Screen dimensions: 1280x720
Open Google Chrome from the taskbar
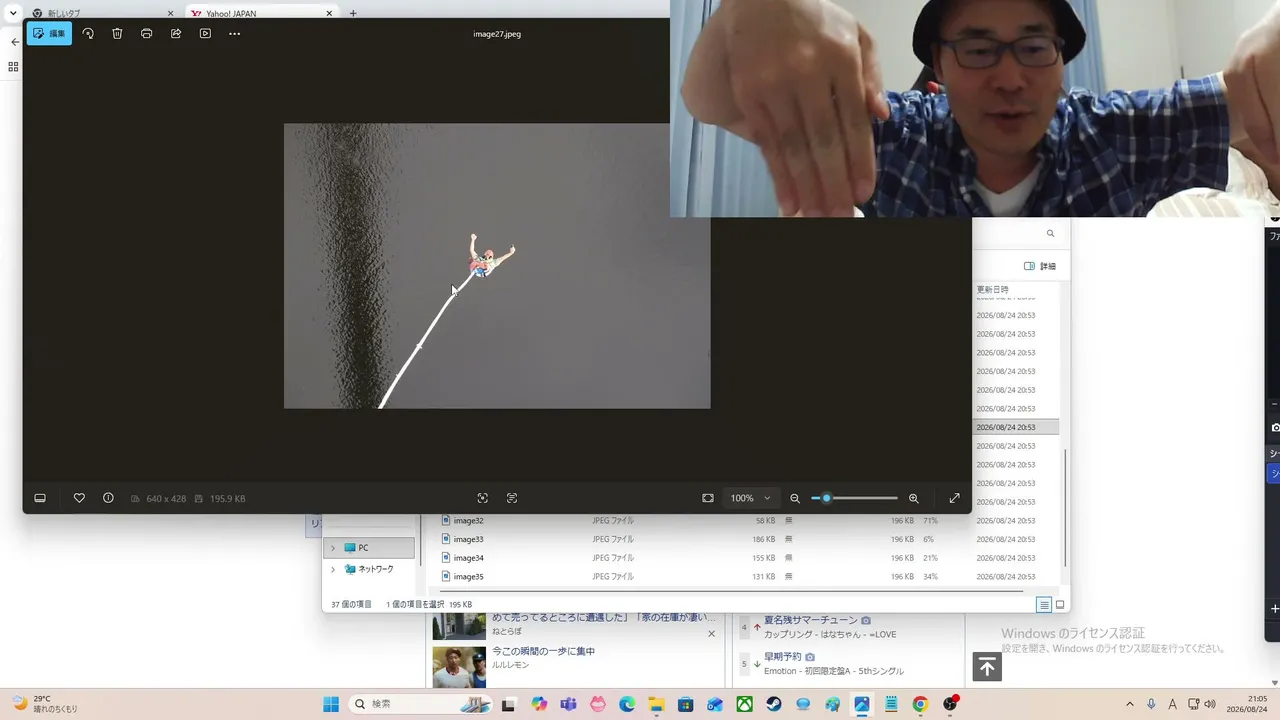pyautogui.click(x=920, y=704)
